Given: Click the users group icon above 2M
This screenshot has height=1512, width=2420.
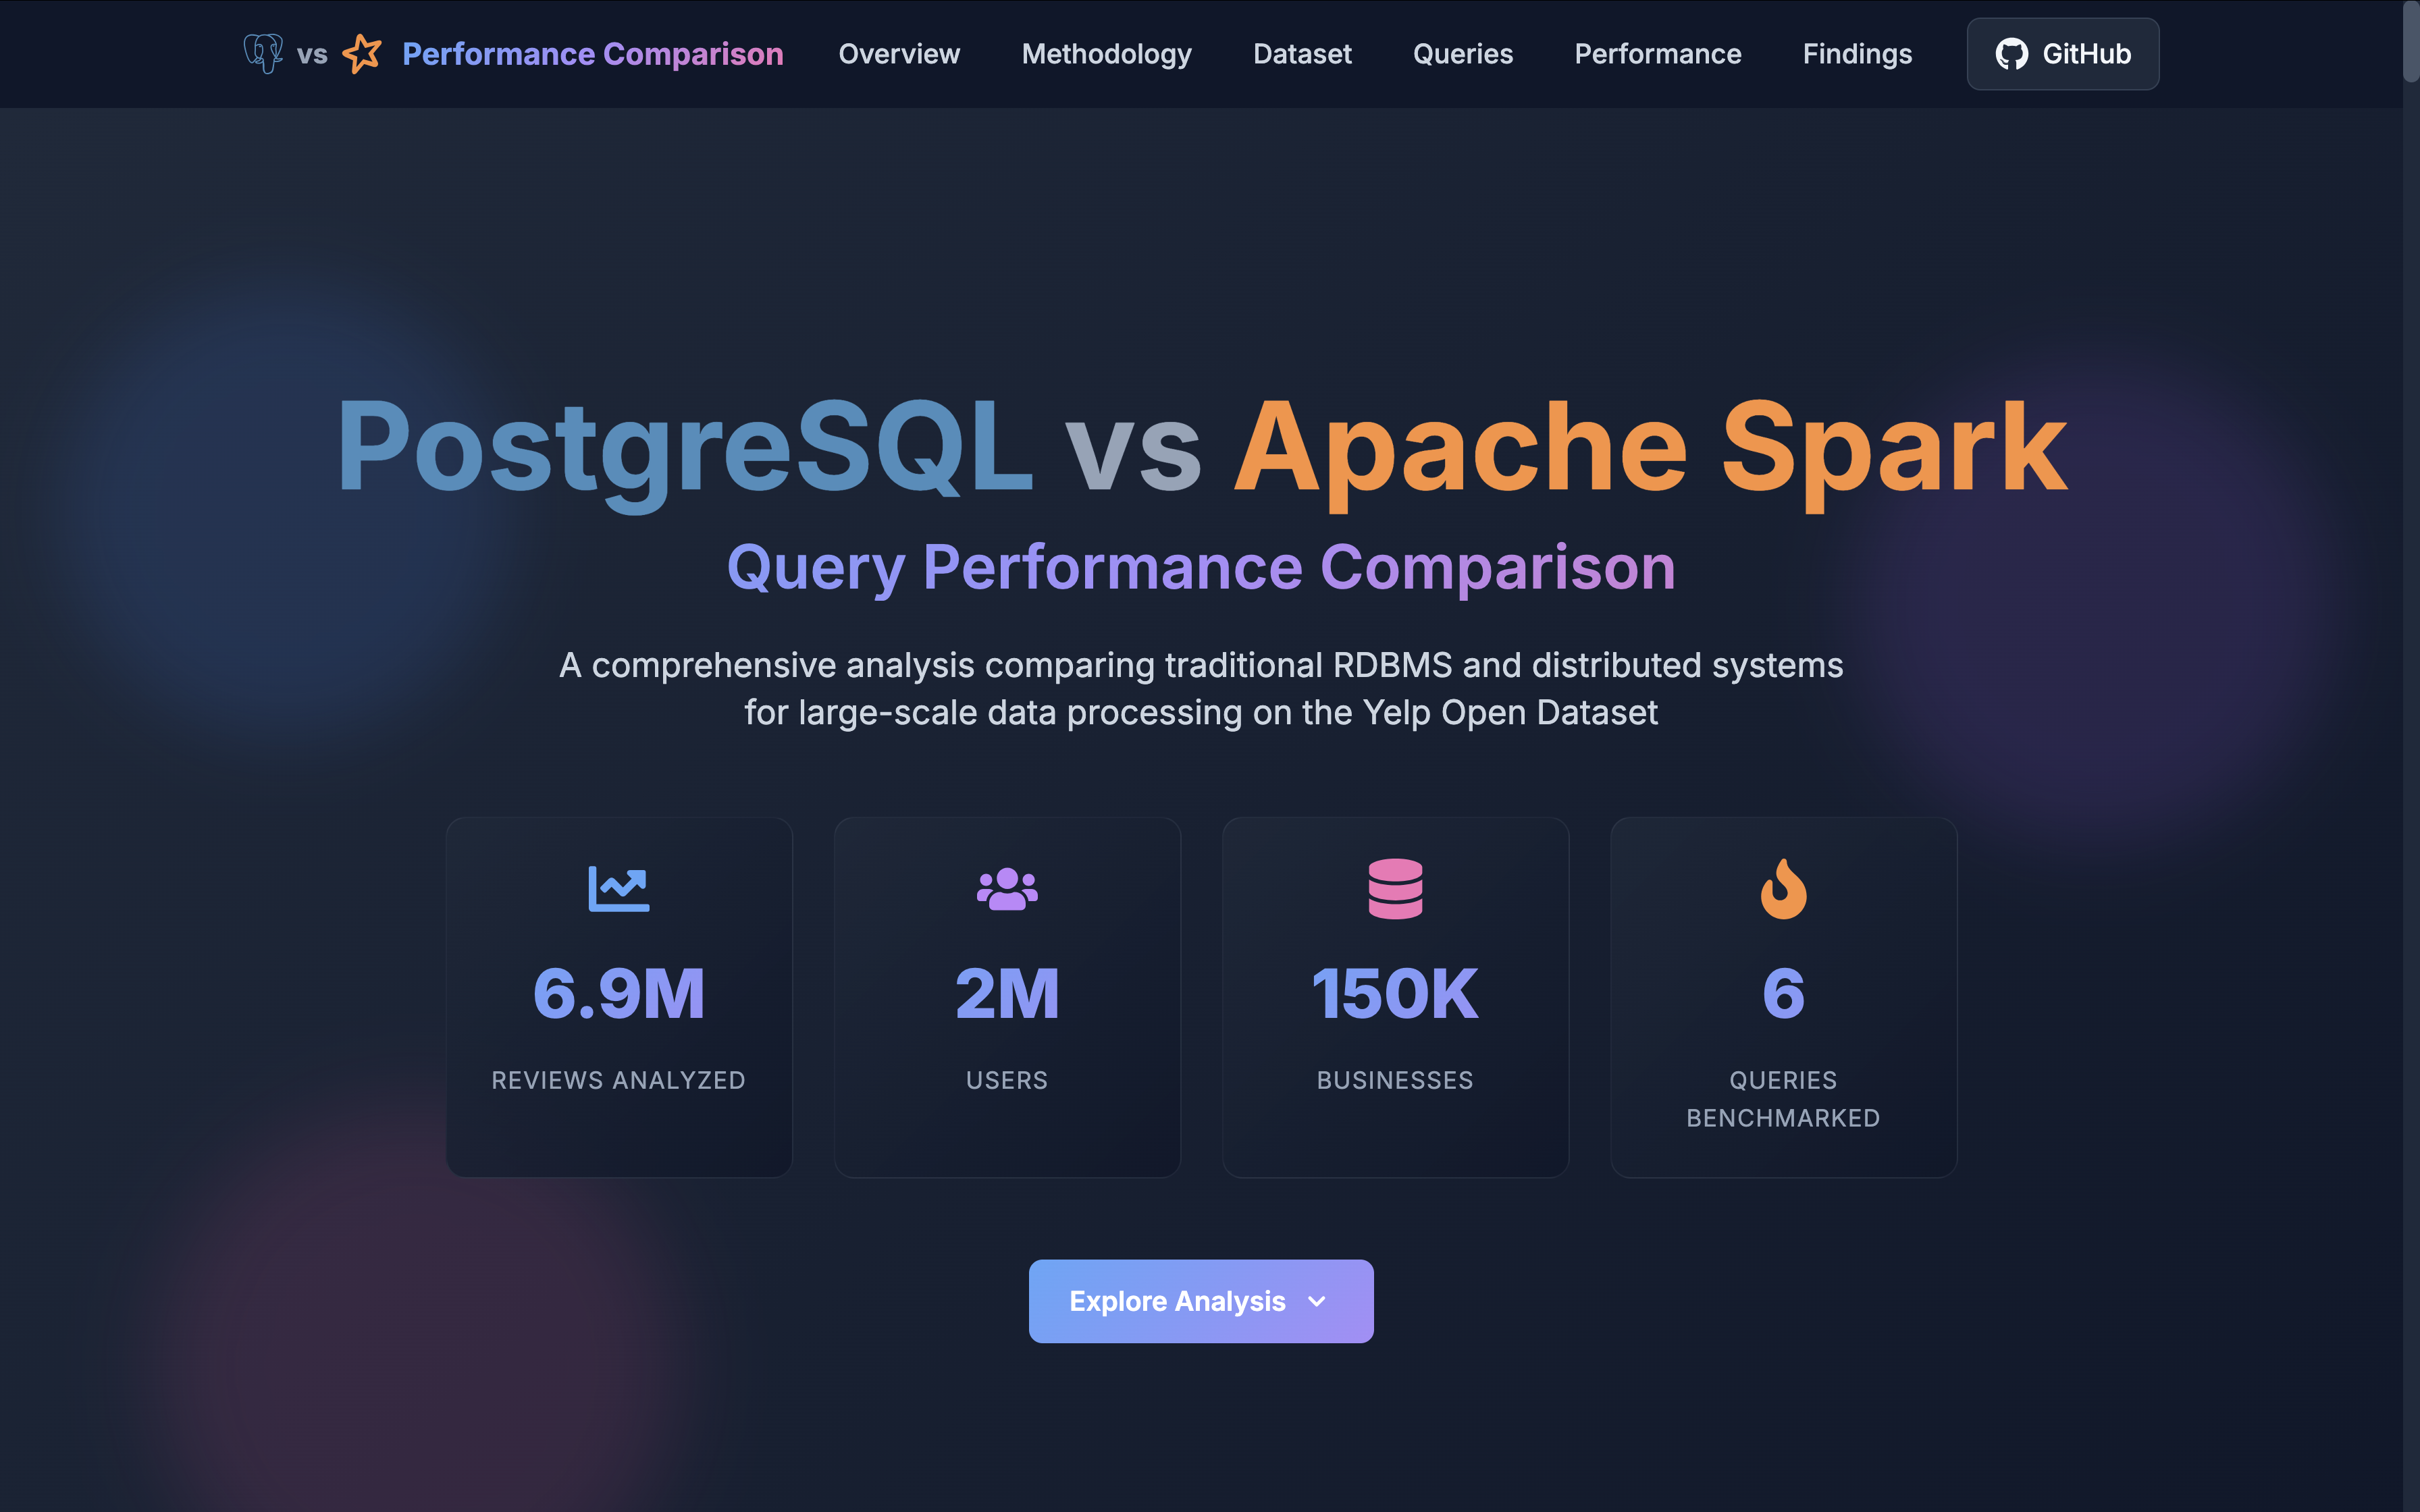Looking at the screenshot, I should (x=1007, y=888).
